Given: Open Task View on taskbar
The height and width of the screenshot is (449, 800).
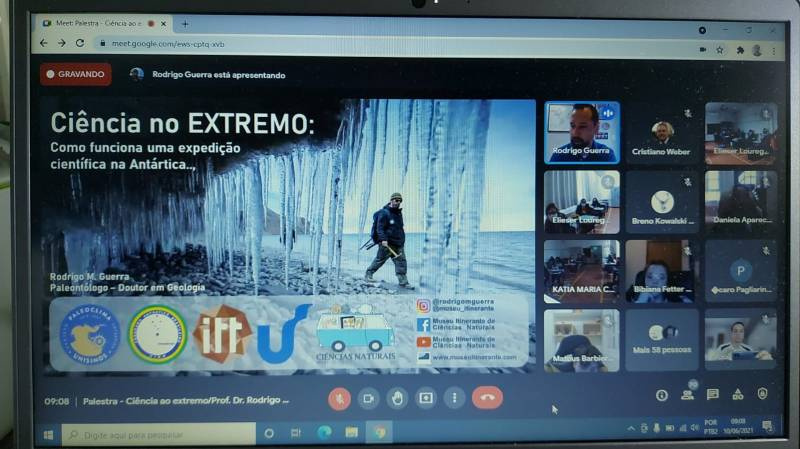Looking at the screenshot, I should [295, 433].
